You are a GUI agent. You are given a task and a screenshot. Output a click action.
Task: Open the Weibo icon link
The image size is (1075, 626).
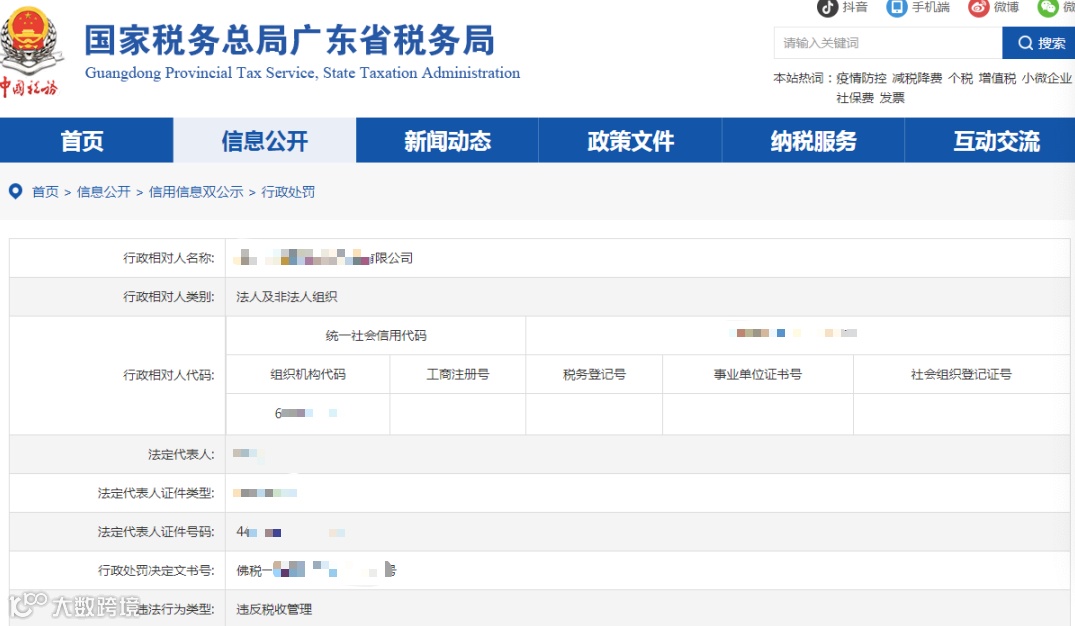pyautogui.click(x=978, y=8)
